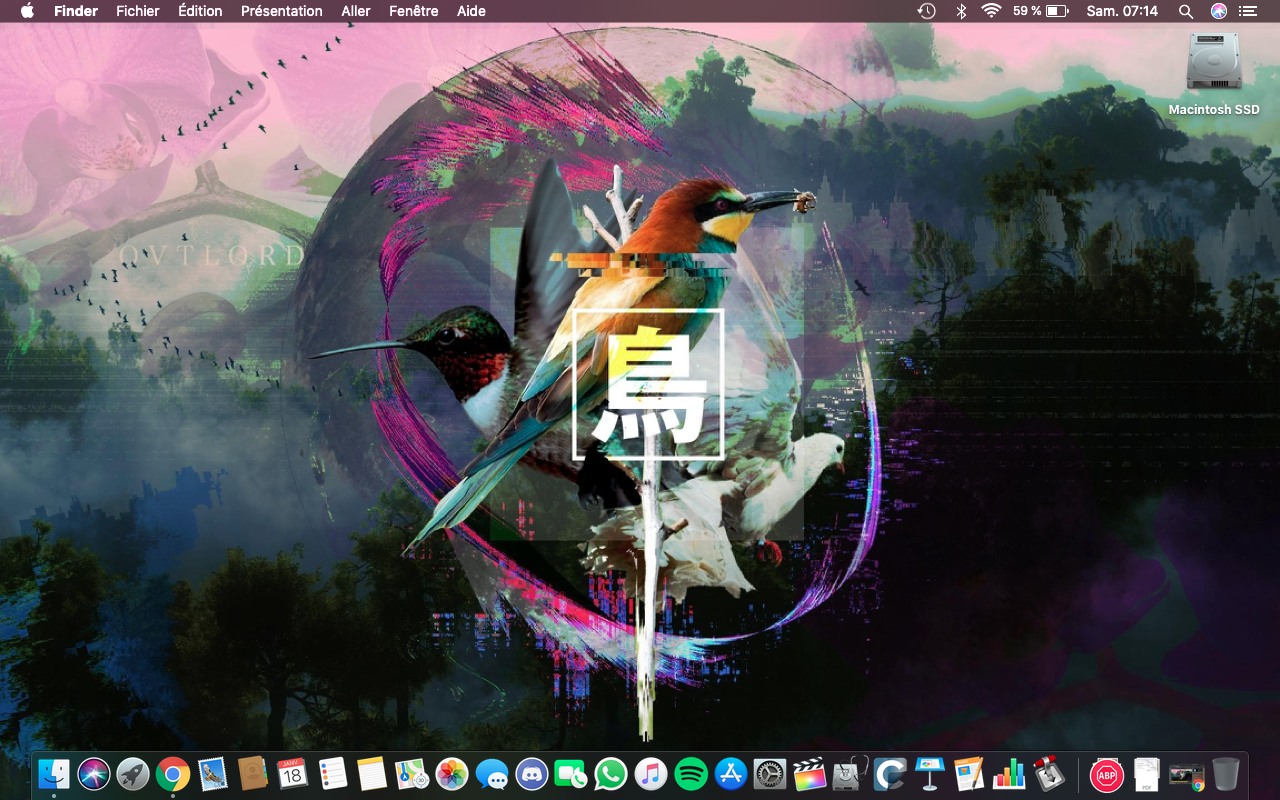Screen dimensions: 1280x800
Task: Open the Keynote app
Action: pyautogui.click(x=930, y=773)
